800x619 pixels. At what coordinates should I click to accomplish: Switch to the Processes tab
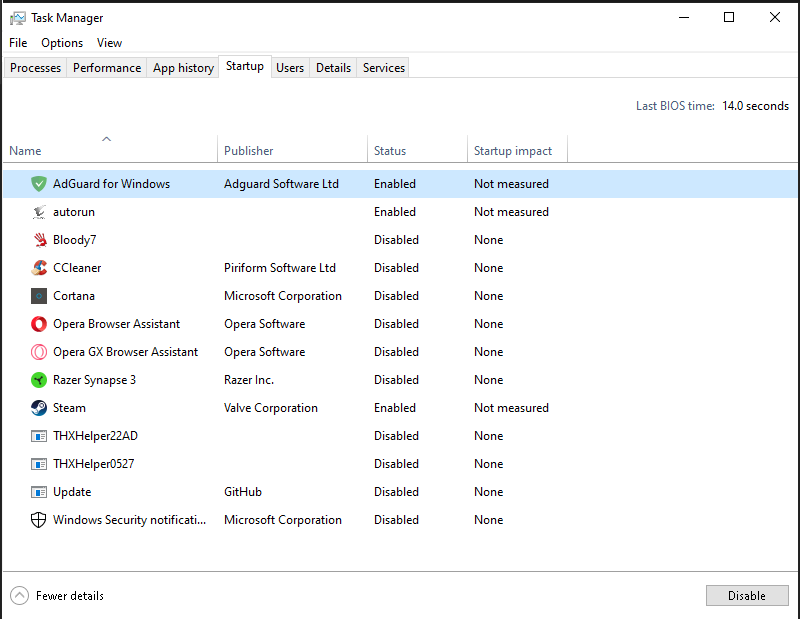[36, 68]
